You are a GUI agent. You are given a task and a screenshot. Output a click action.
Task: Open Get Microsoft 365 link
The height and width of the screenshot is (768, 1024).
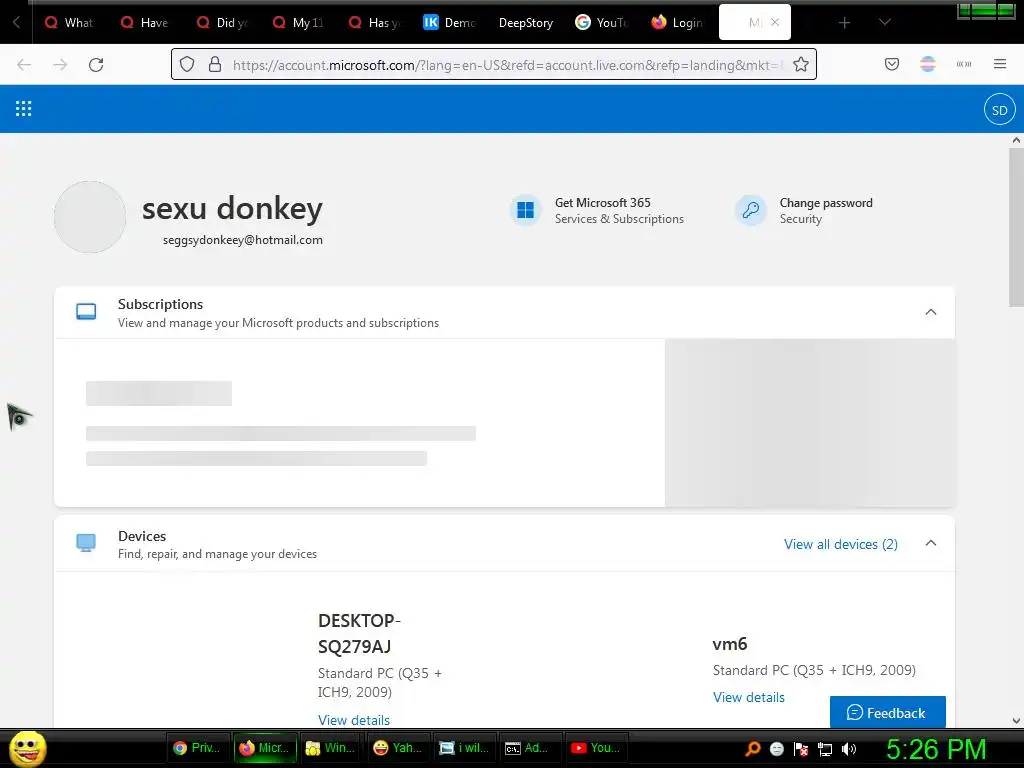coord(602,202)
